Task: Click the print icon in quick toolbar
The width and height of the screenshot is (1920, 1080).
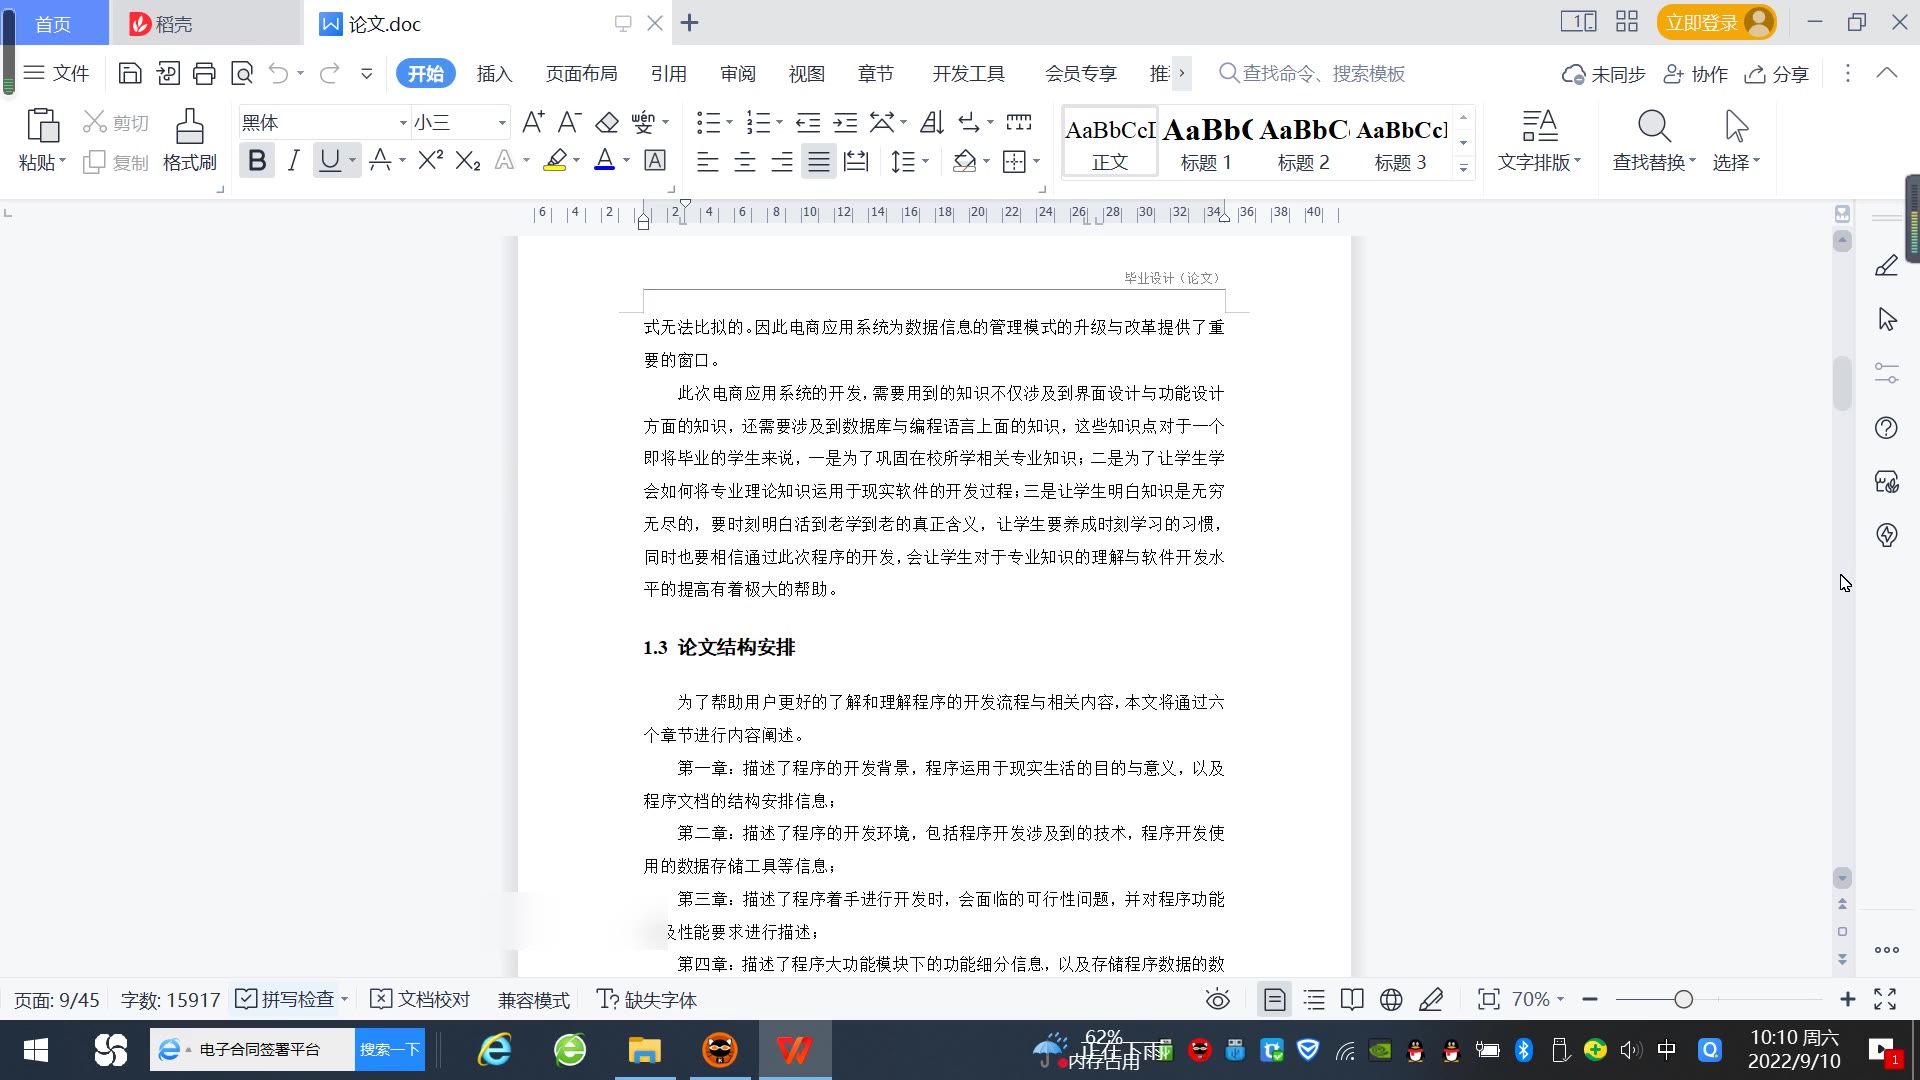Action: (x=204, y=73)
